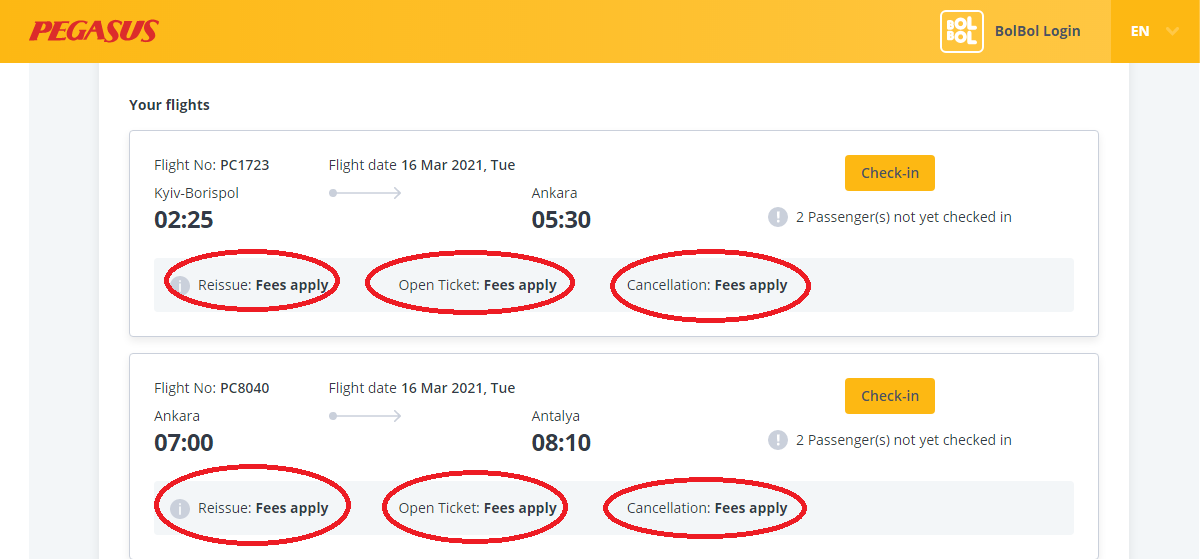The width and height of the screenshot is (1200, 559).
Task: Click Cancellation fees text for flight PC8040
Action: pos(707,508)
